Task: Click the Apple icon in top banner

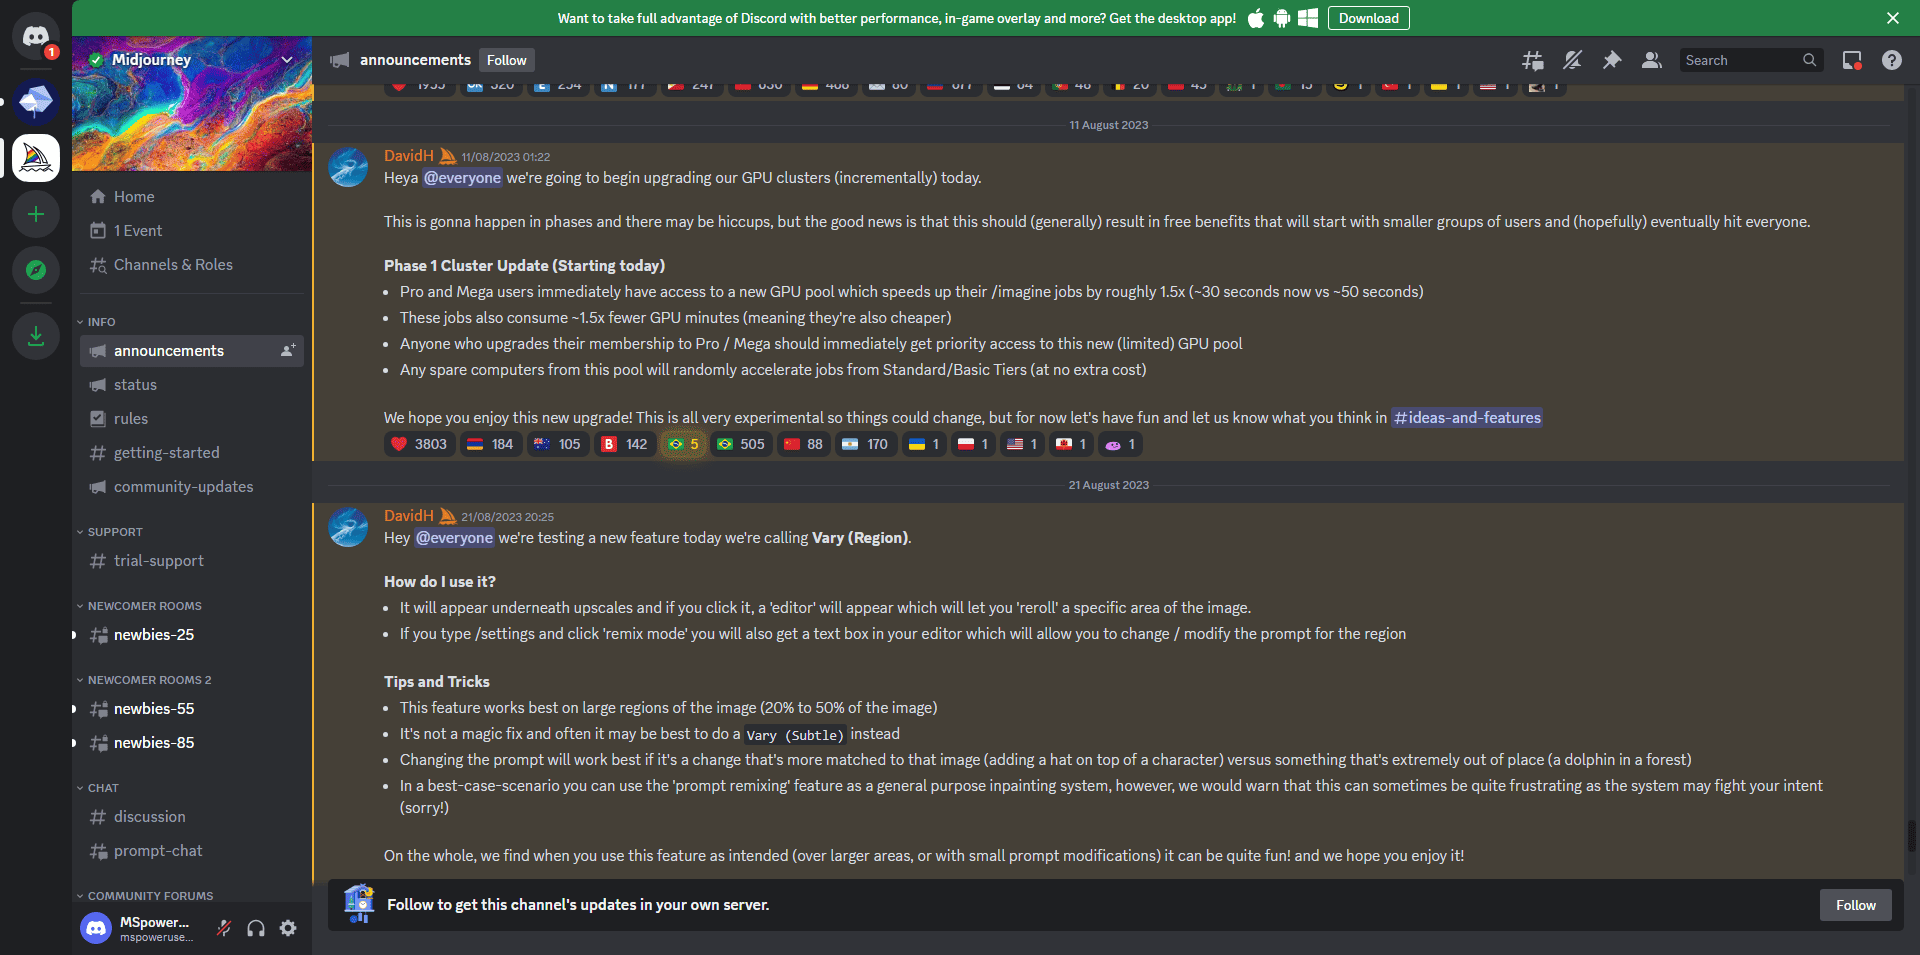Action: 1256,18
